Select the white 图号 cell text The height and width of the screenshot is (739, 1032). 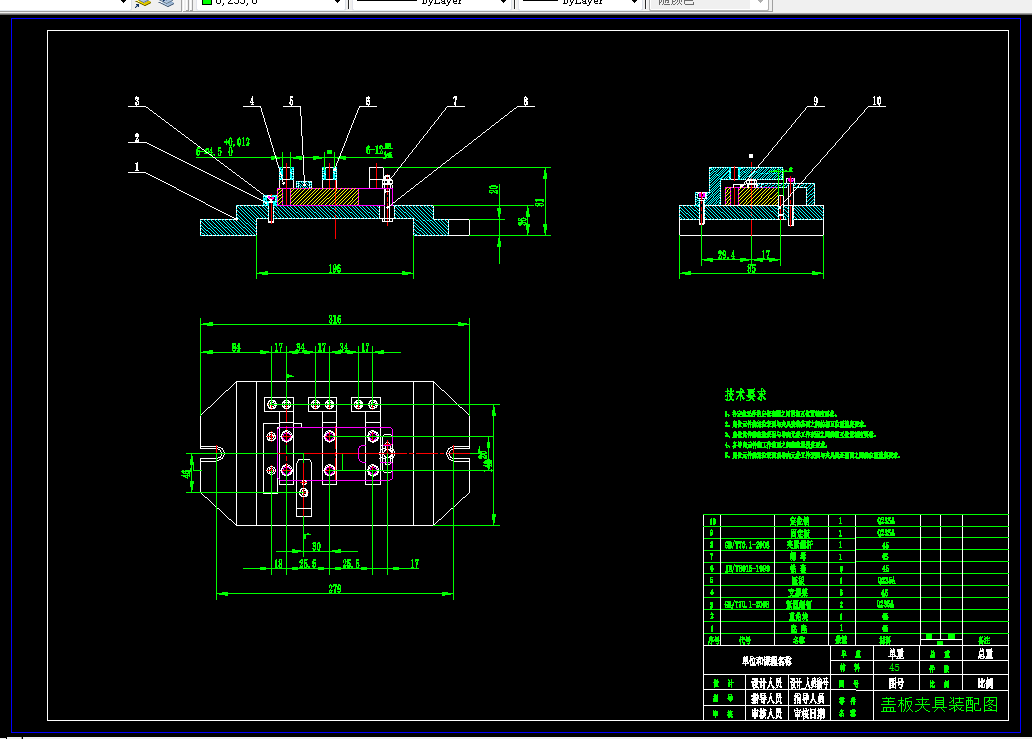896,684
